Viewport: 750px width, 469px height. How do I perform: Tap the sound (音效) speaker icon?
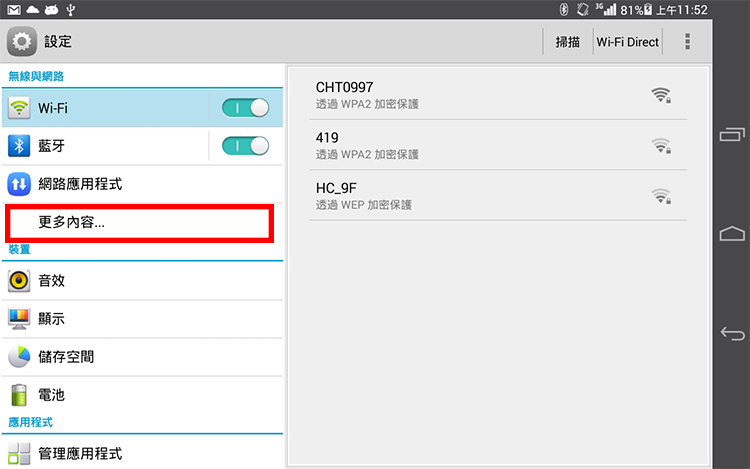point(20,281)
